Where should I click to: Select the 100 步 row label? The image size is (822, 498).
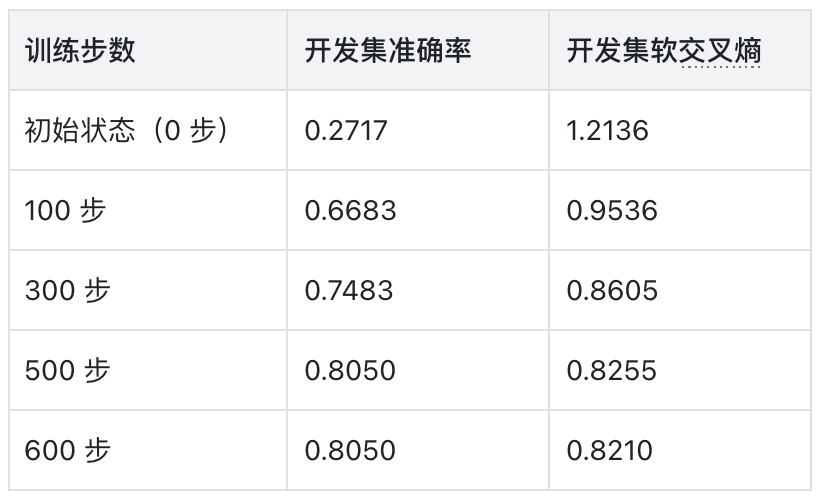66,210
